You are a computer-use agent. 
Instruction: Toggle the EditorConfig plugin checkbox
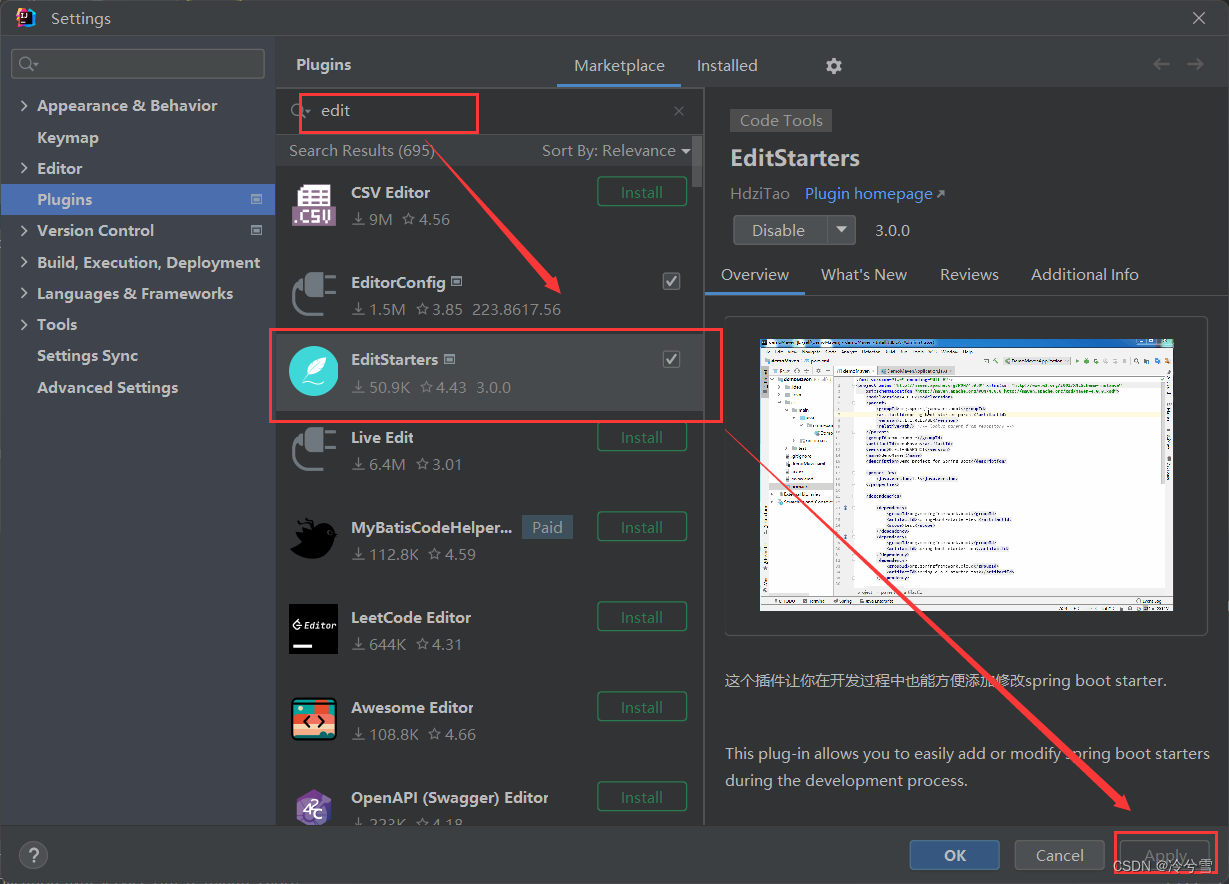[672, 282]
